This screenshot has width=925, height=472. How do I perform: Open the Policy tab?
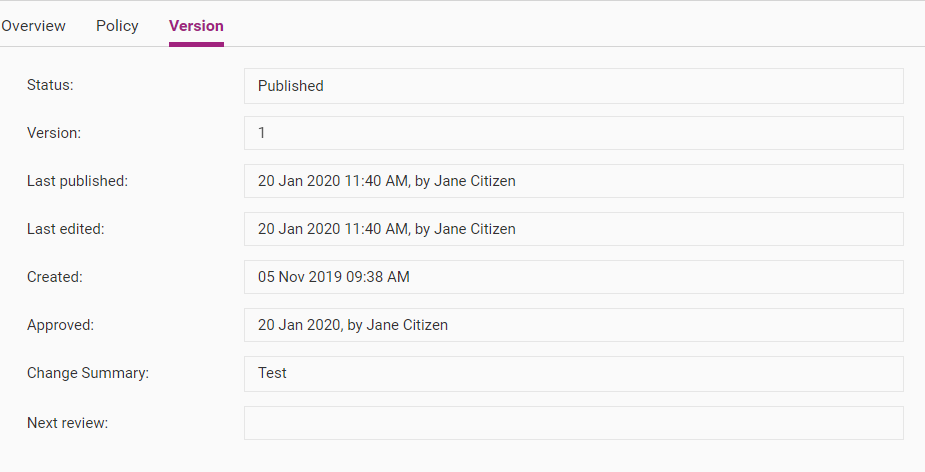(117, 26)
